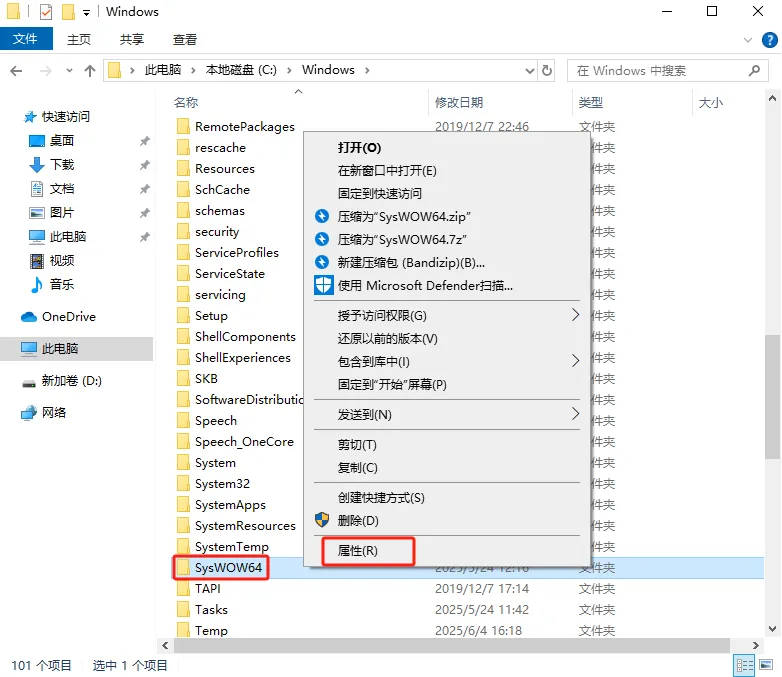Choose 新建压缩包 (Bandizip)(B)...

coord(446,262)
